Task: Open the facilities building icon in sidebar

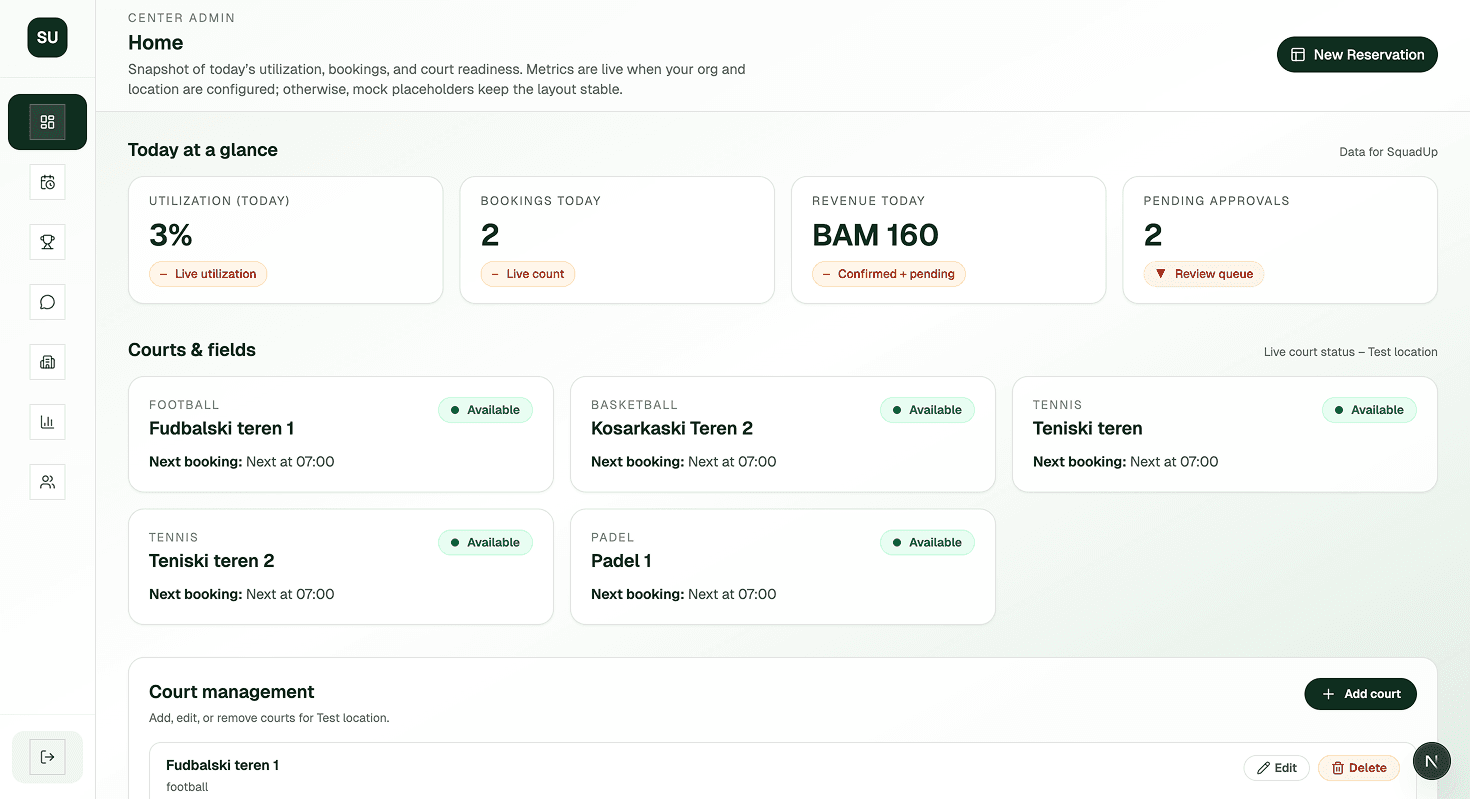Action: [47, 362]
